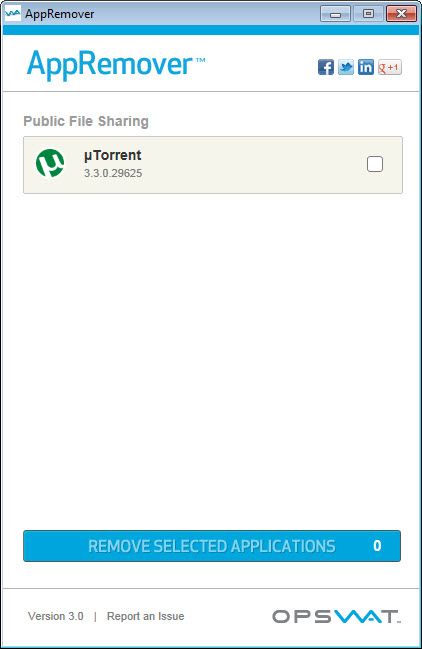Tick the µTorrent removal checkbox
This screenshot has height=649, width=422.
point(375,164)
